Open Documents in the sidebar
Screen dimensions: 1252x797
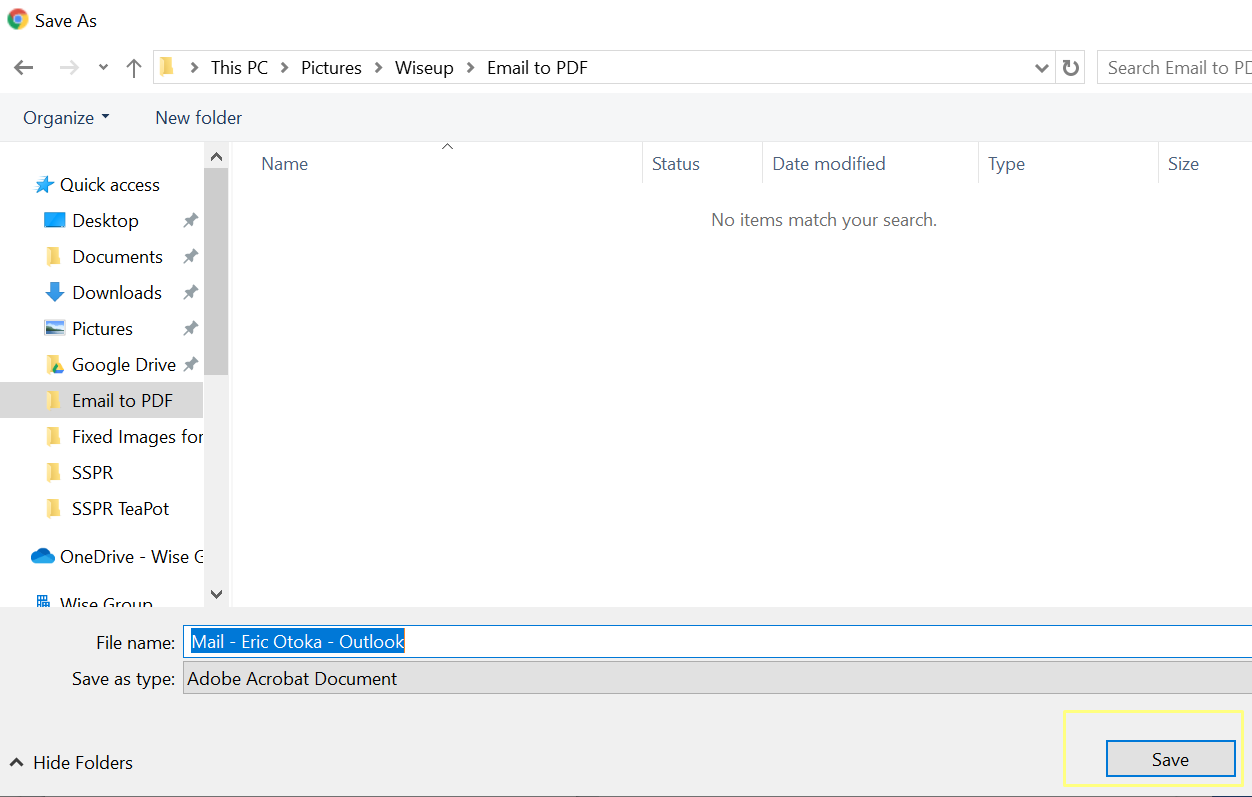(x=117, y=256)
